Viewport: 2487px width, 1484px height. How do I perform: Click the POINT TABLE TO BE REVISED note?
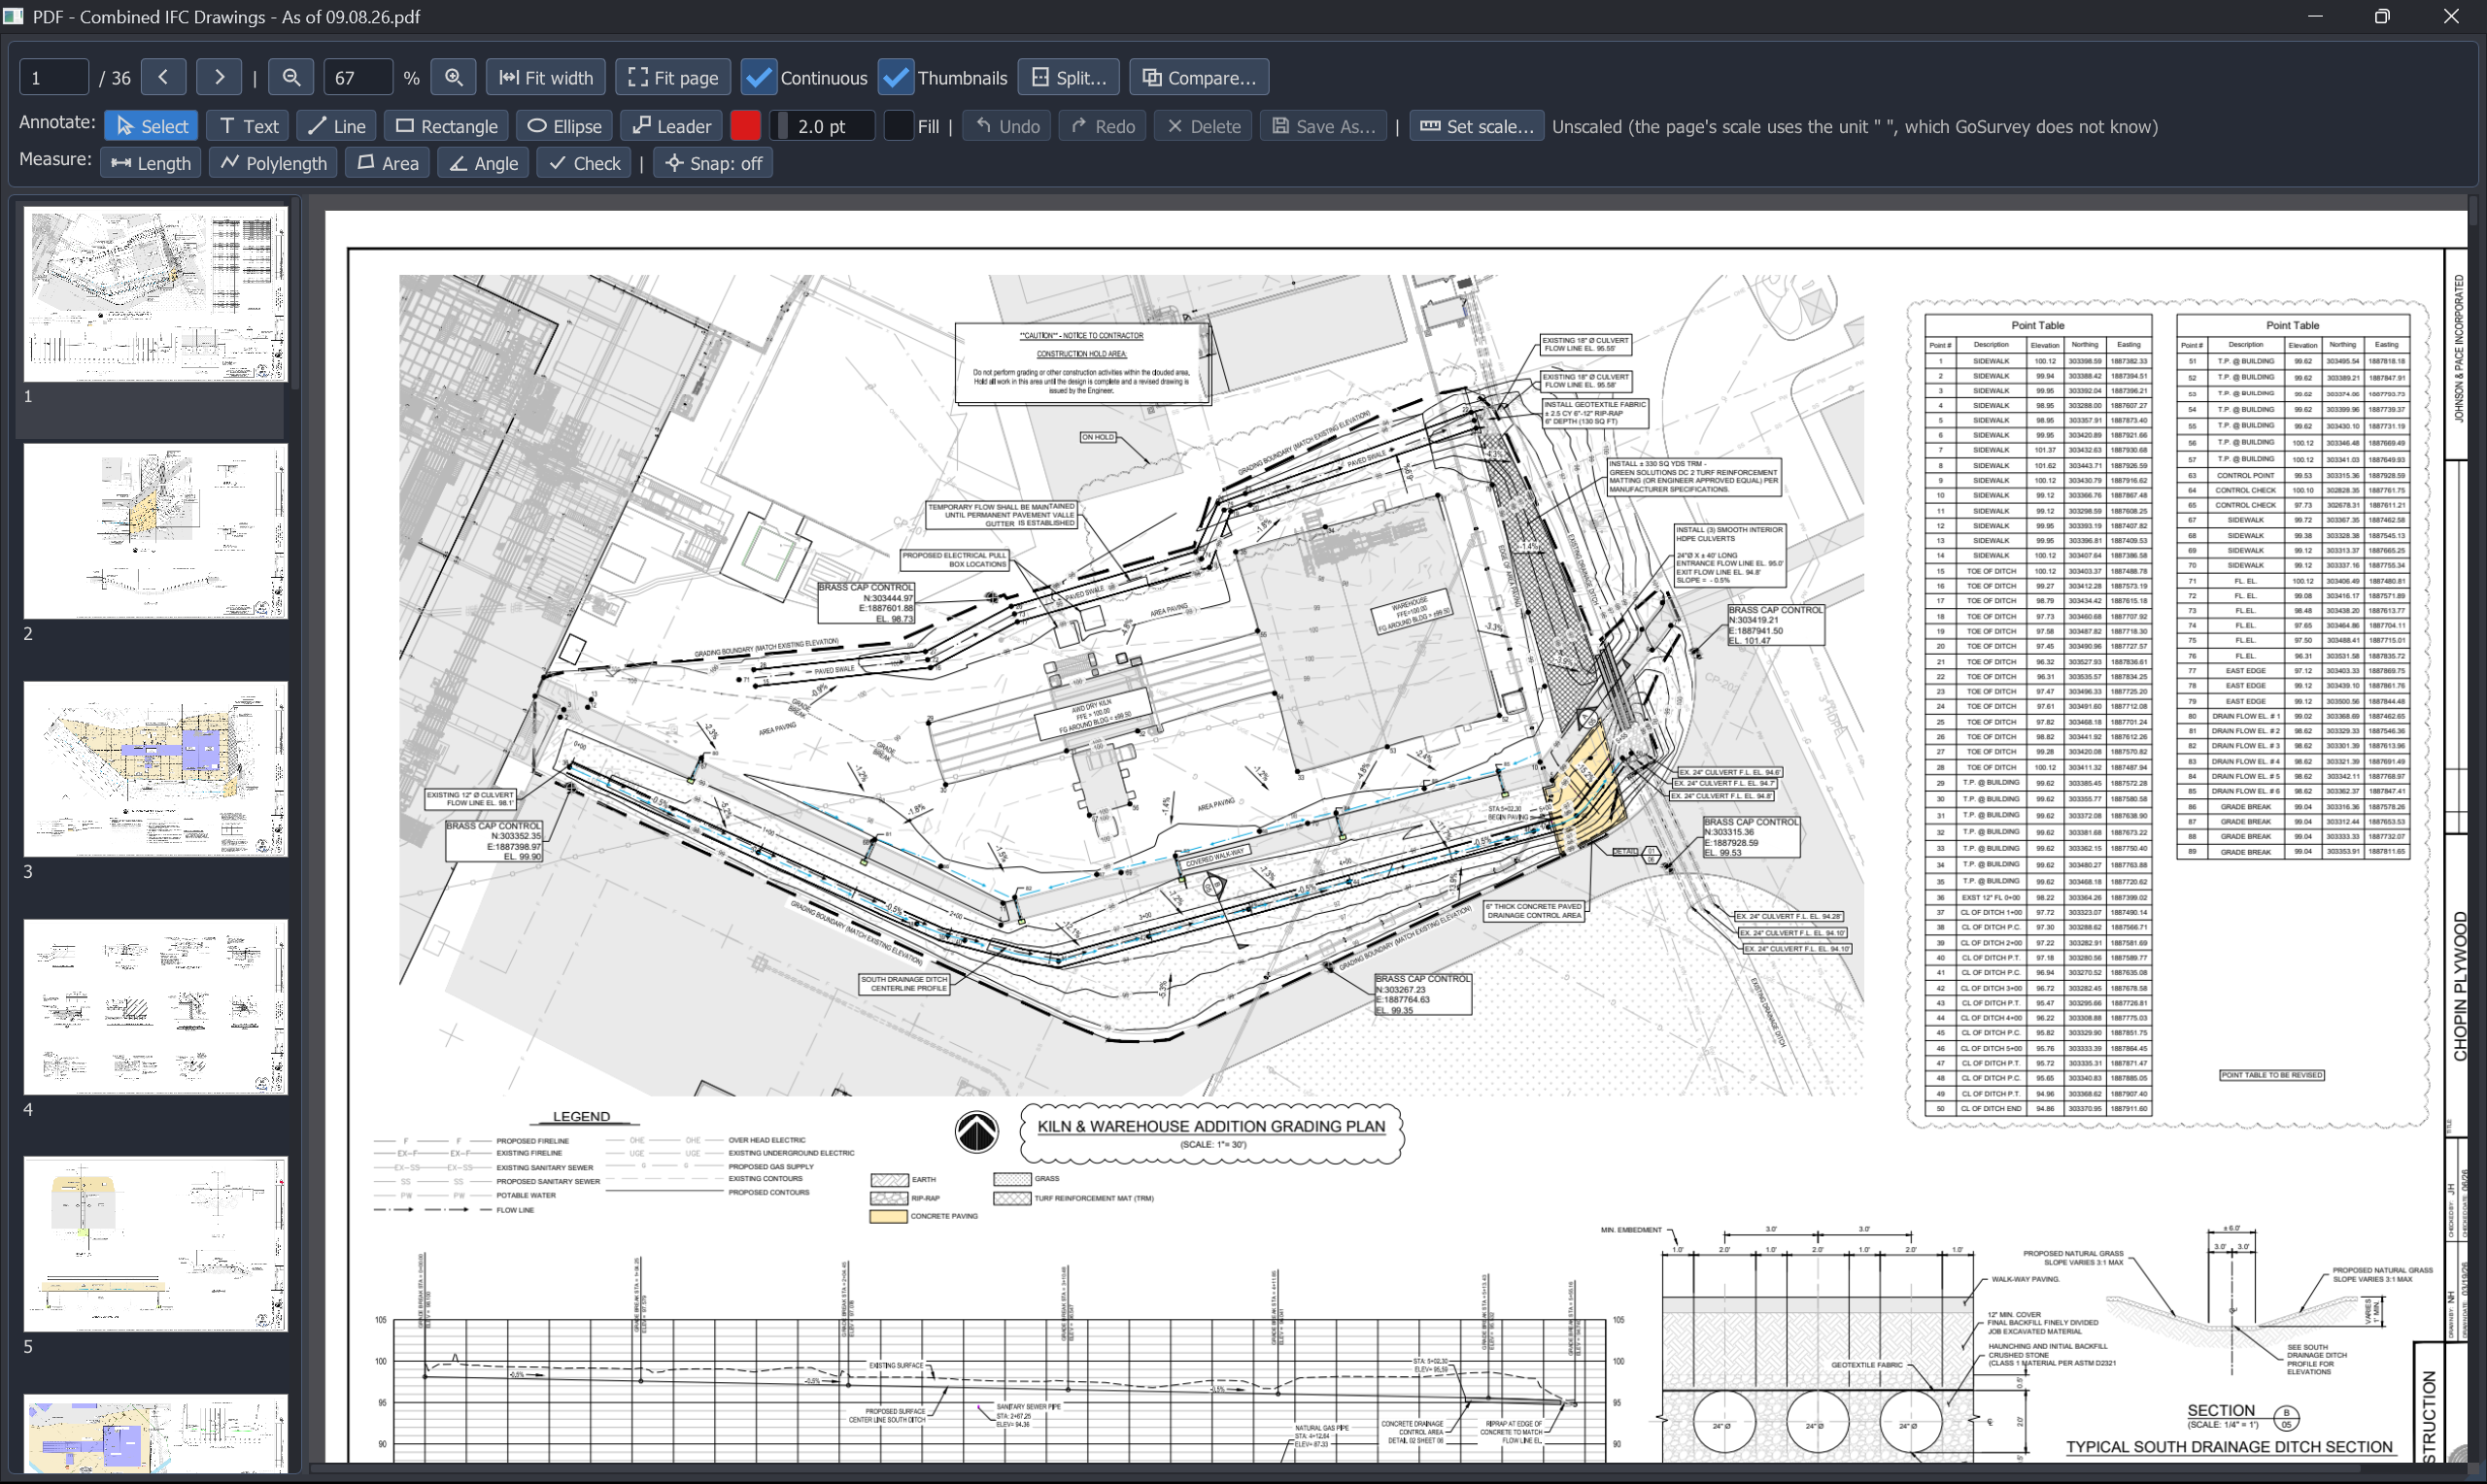coord(2272,1075)
